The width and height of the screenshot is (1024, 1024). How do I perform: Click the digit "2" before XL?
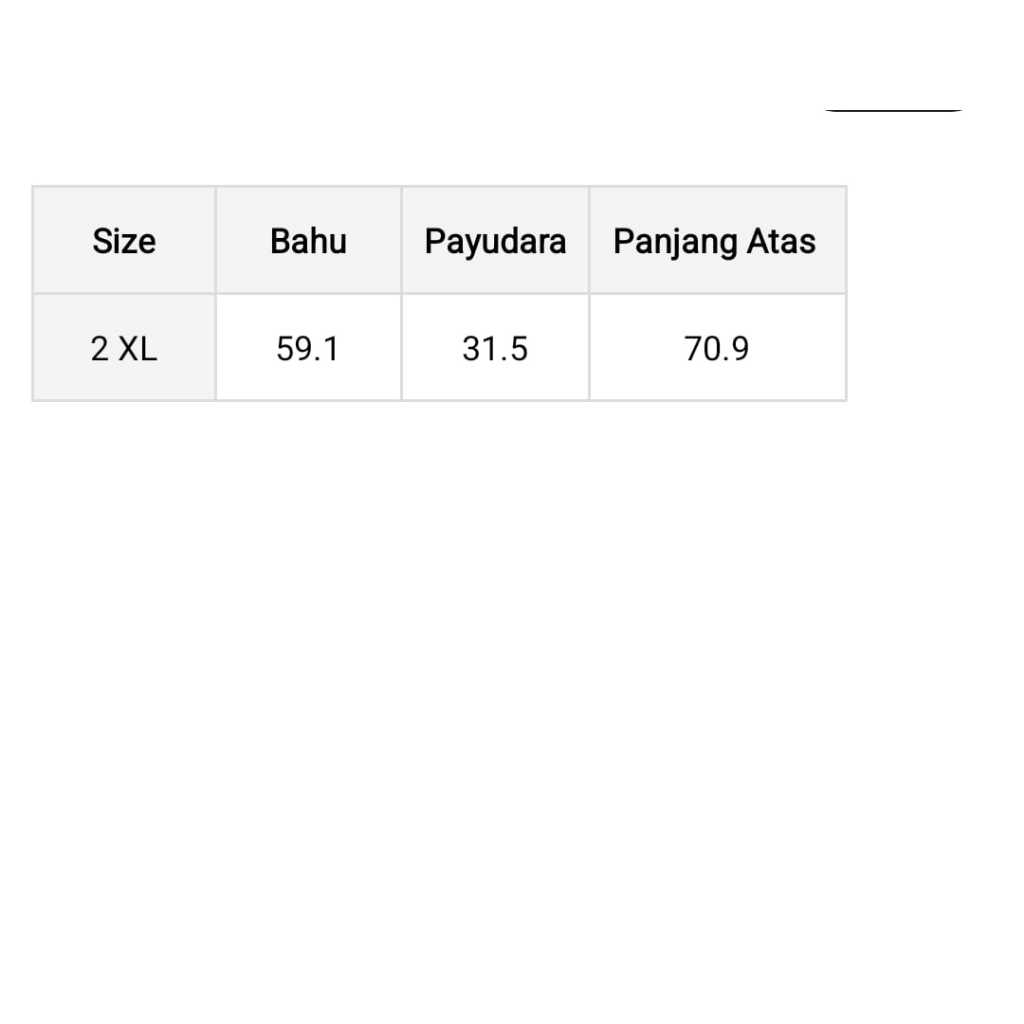(99, 348)
